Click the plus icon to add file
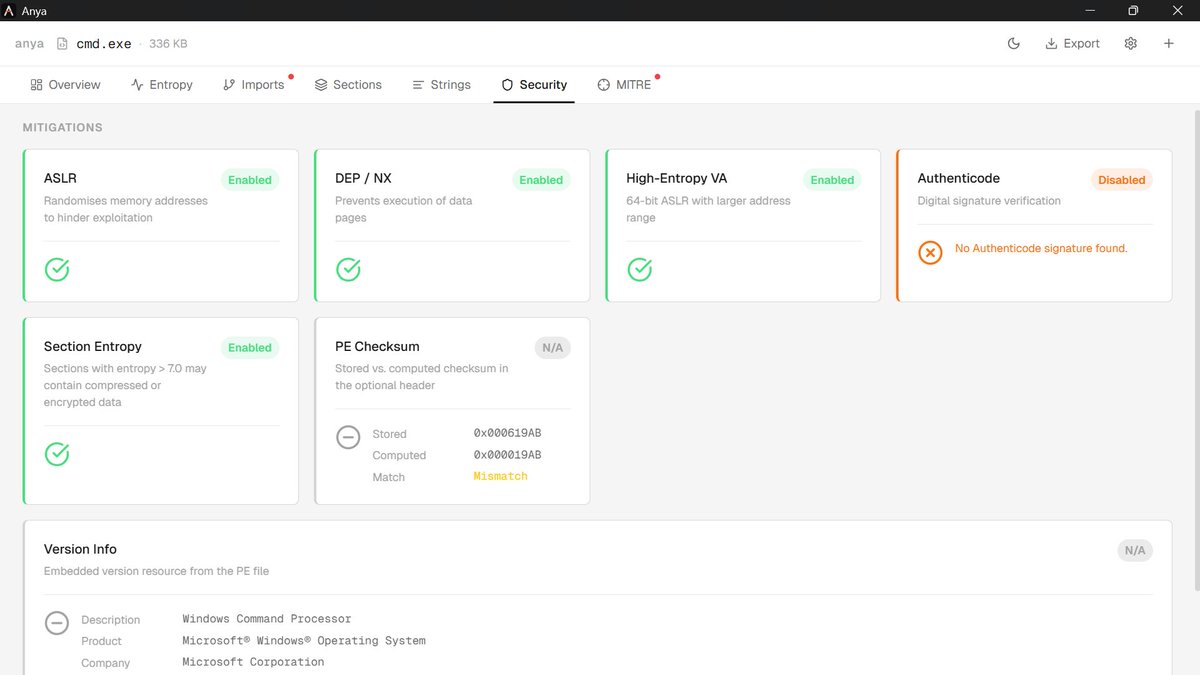This screenshot has width=1200, height=675. point(1169,44)
